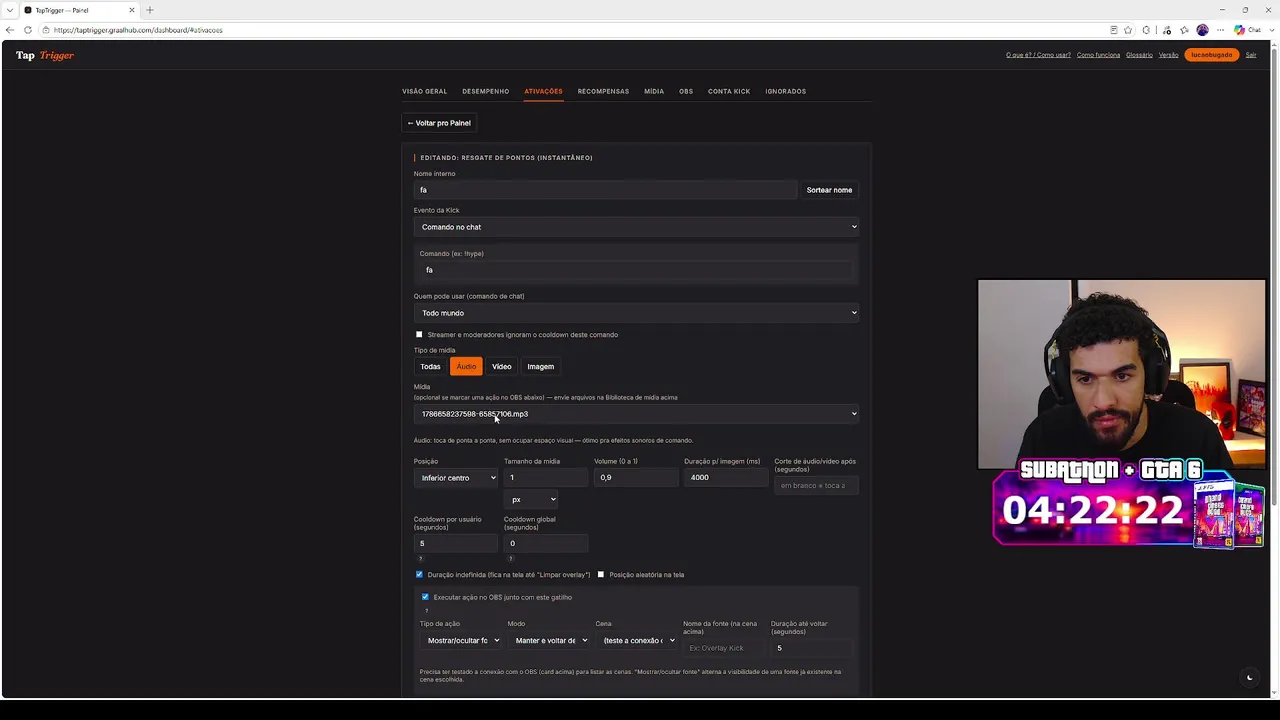Open the Modo dropdown
Image resolution: width=1280 pixels, height=720 pixels.
(x=549, y=640)
